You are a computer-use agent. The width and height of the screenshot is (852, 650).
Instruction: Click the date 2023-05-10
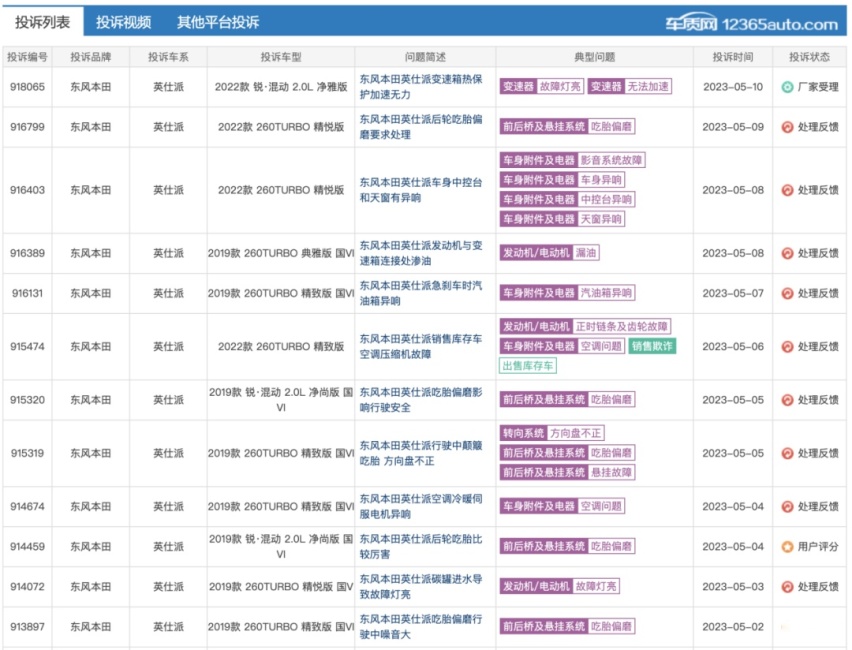pyautogui.click(x=733, y=87)
